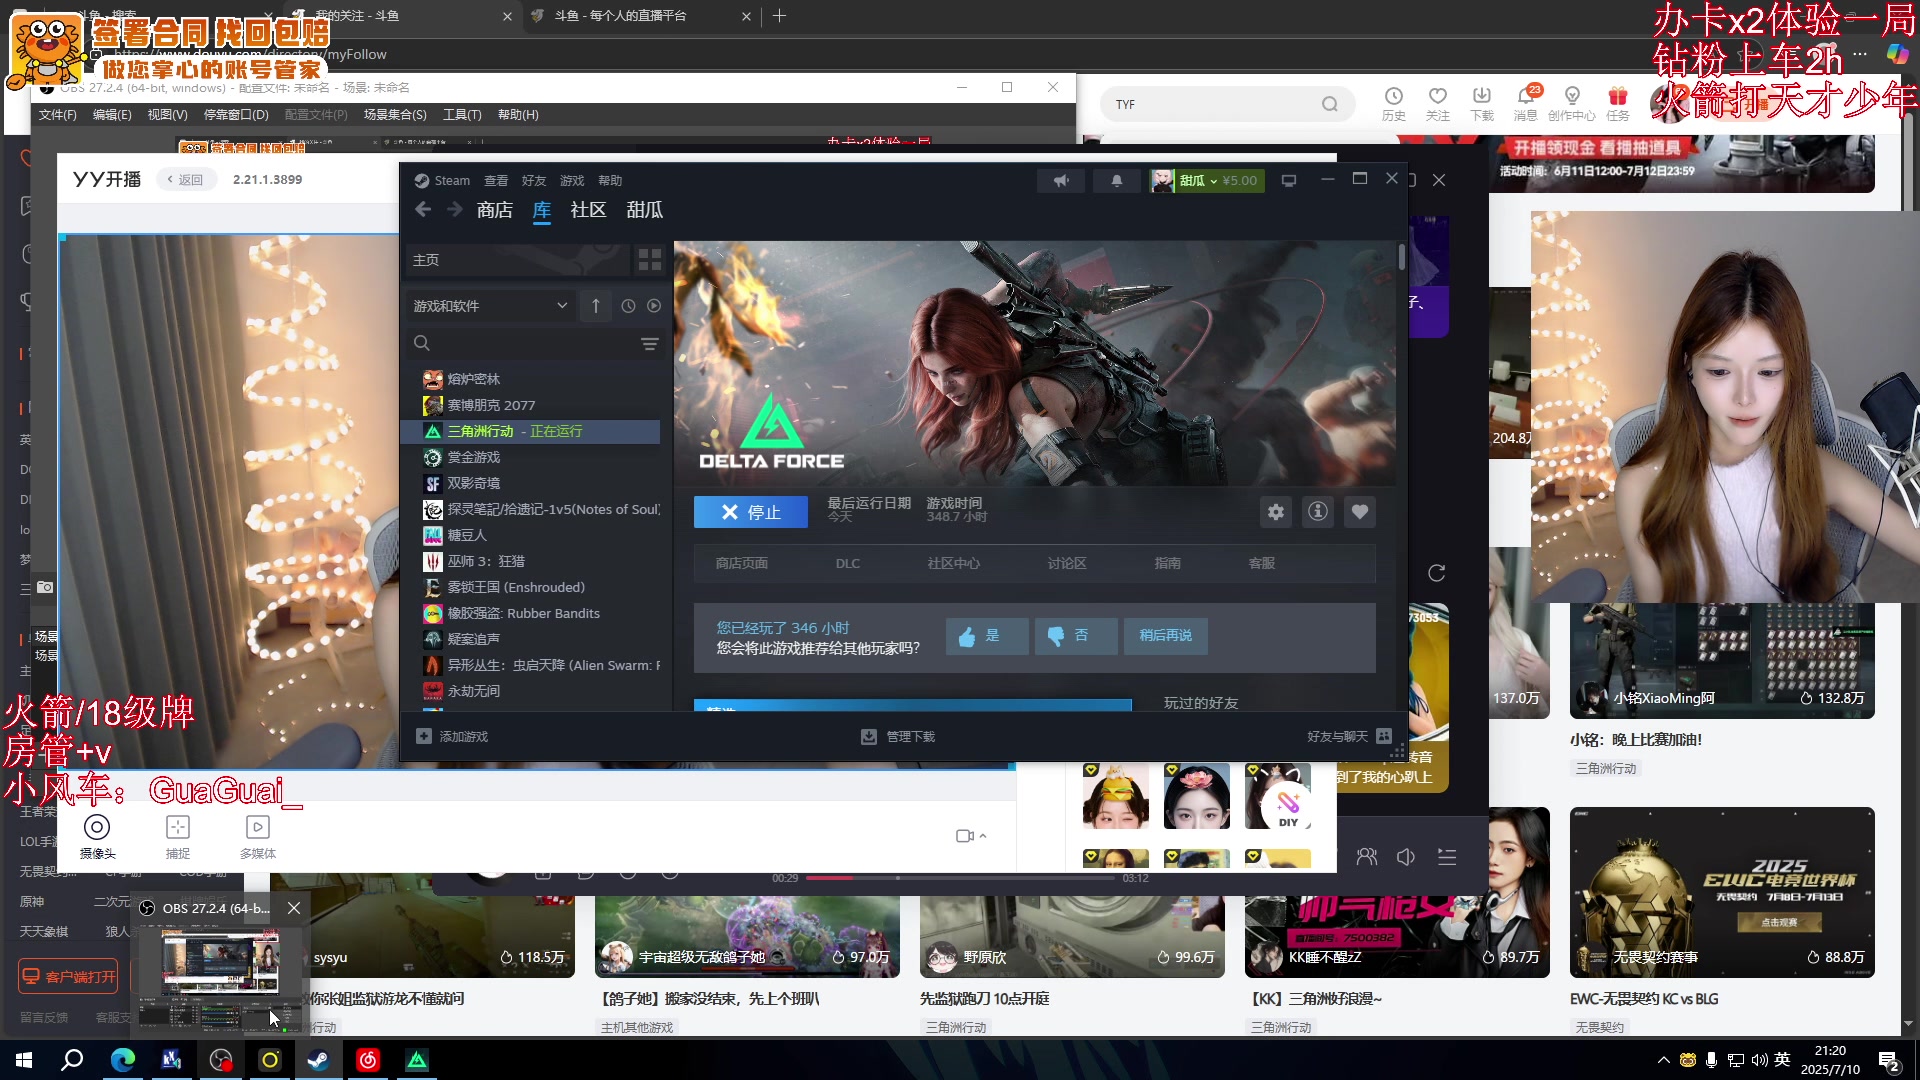Click 是 to recommend the game
This screenshot has height=1080, width=1920.
[x=987, y=636]
